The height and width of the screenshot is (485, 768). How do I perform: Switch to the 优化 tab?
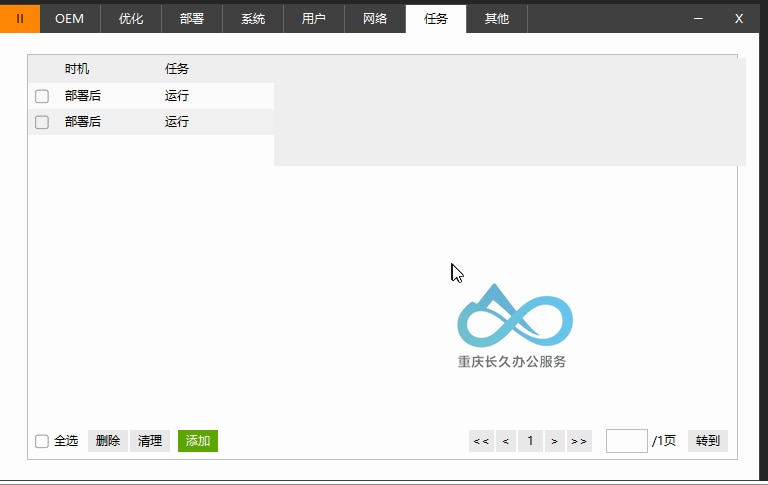(x=131, y=19)
